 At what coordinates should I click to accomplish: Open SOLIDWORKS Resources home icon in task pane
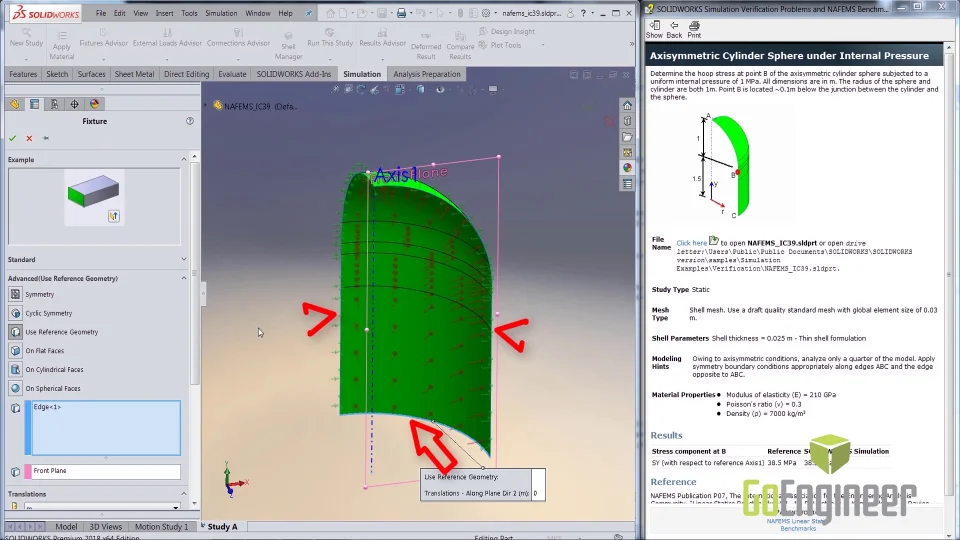[x=627, y=105]
